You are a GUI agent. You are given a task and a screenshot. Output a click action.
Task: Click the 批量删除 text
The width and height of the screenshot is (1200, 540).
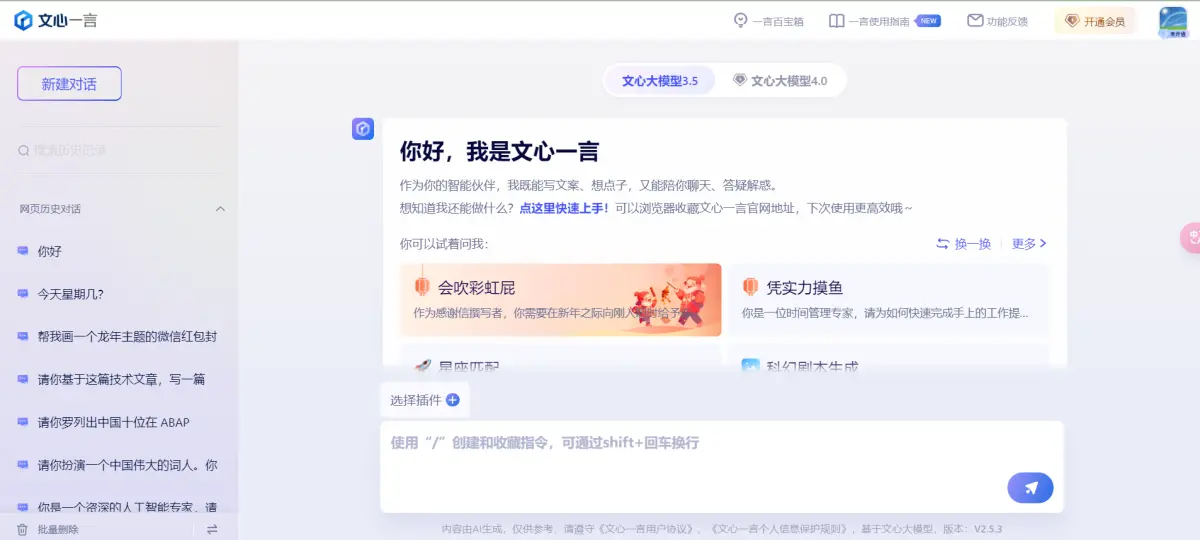click(x=58, y=530)
